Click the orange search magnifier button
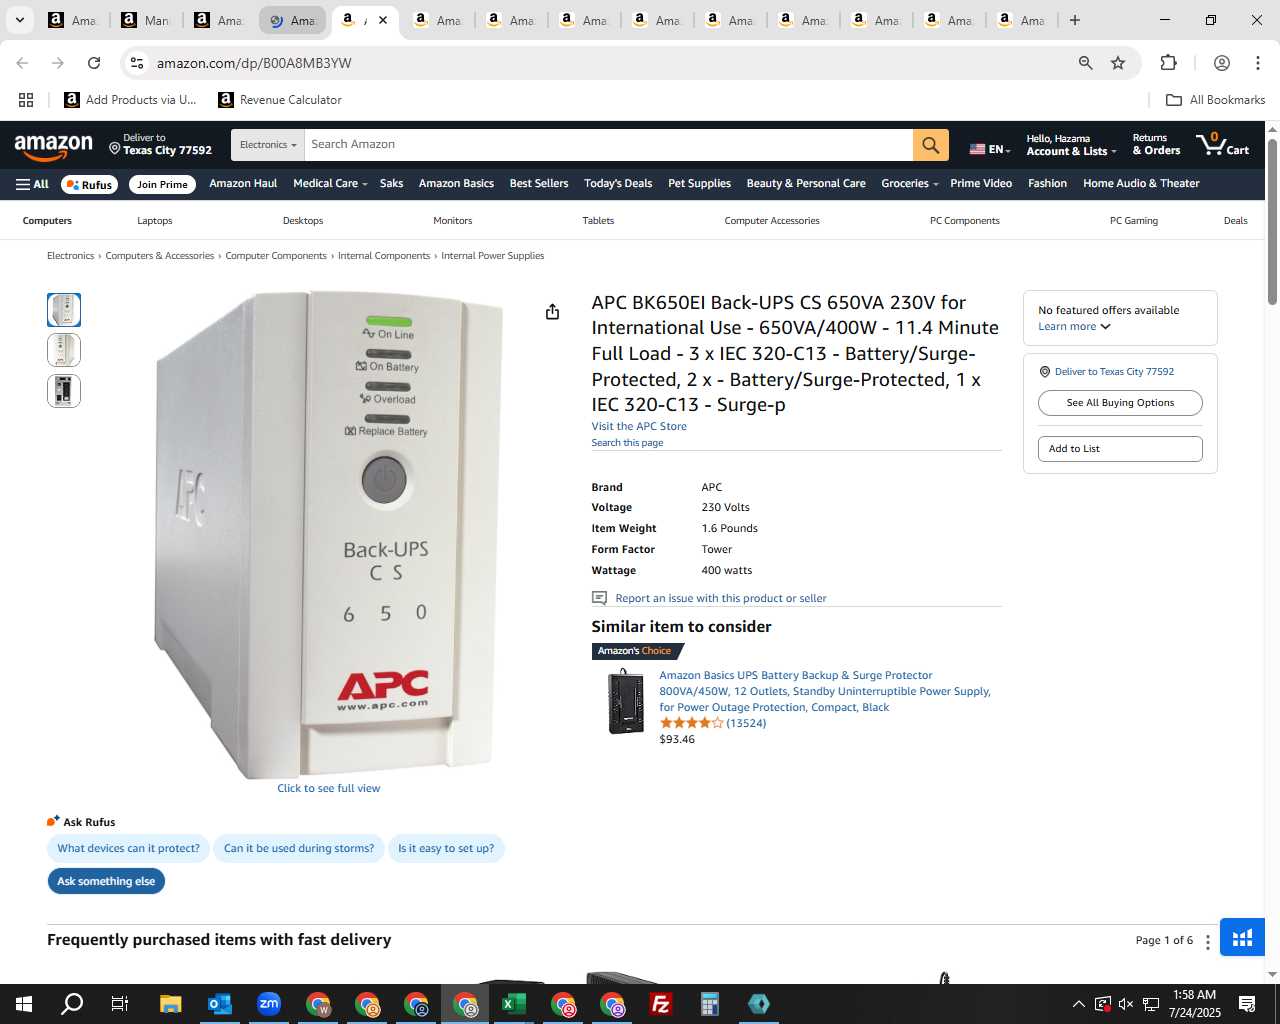The width and height of the screenshot is (1280, 1024). tap(930, 145)
